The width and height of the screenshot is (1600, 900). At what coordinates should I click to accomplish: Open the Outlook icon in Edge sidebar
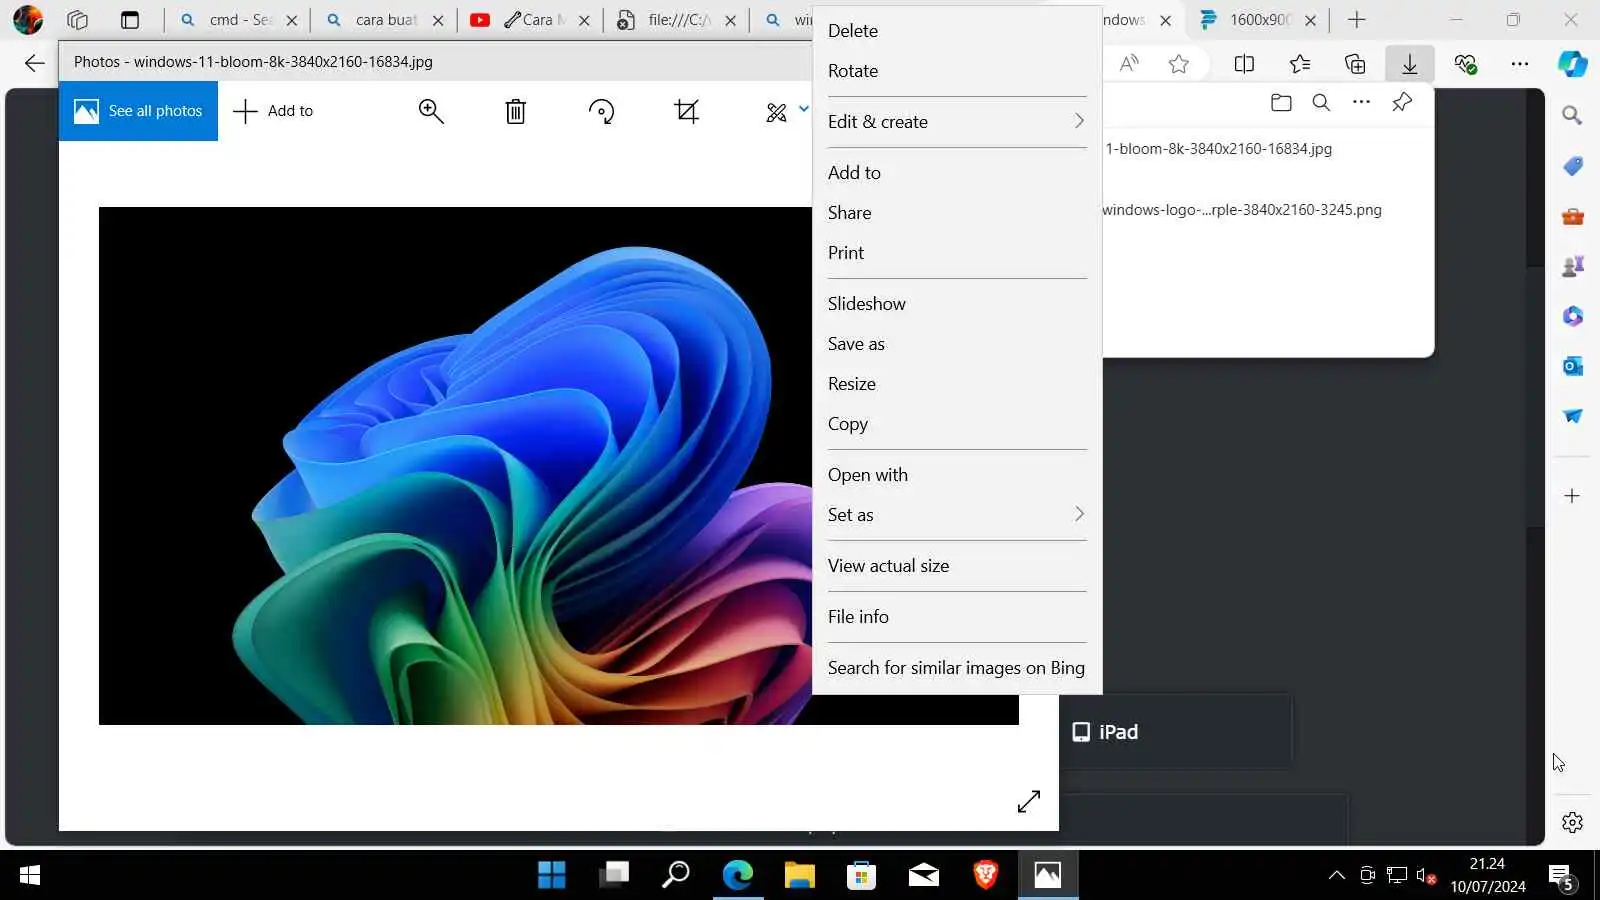(x=1572, y=366)
